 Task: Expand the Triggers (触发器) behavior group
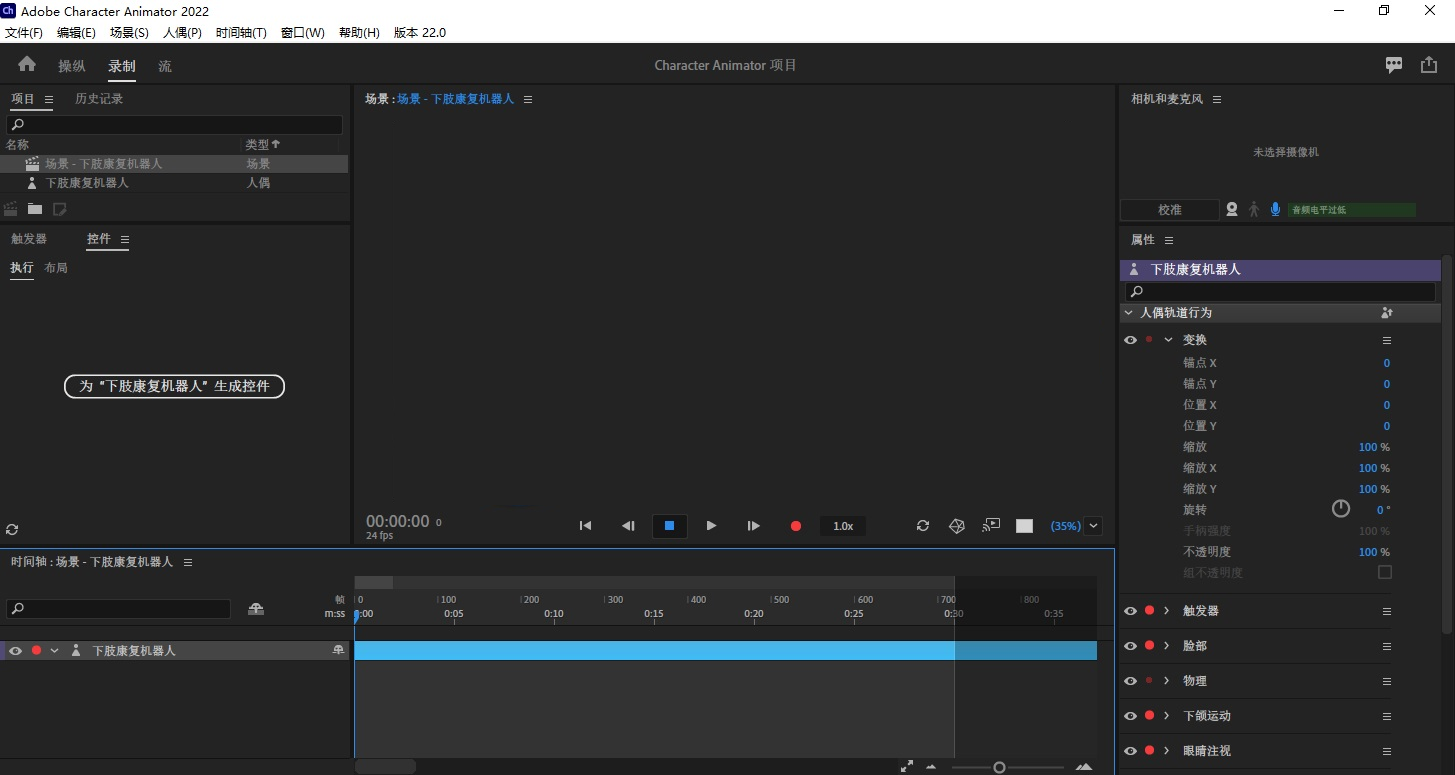coord(1167,610)
